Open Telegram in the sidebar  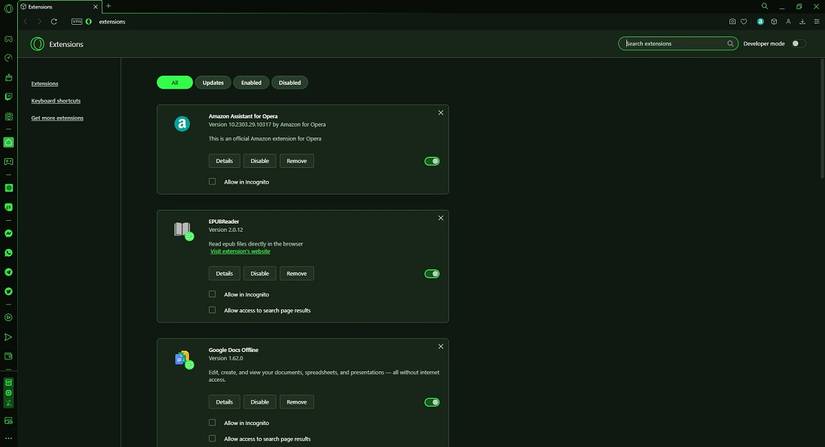(x=8, y=272)
